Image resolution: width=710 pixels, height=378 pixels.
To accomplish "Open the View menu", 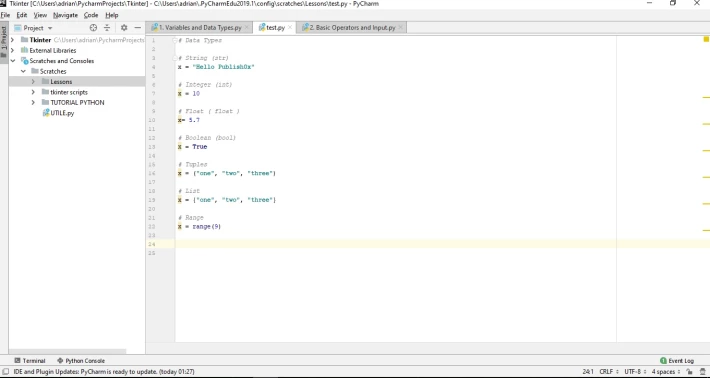I will point(40,15).
